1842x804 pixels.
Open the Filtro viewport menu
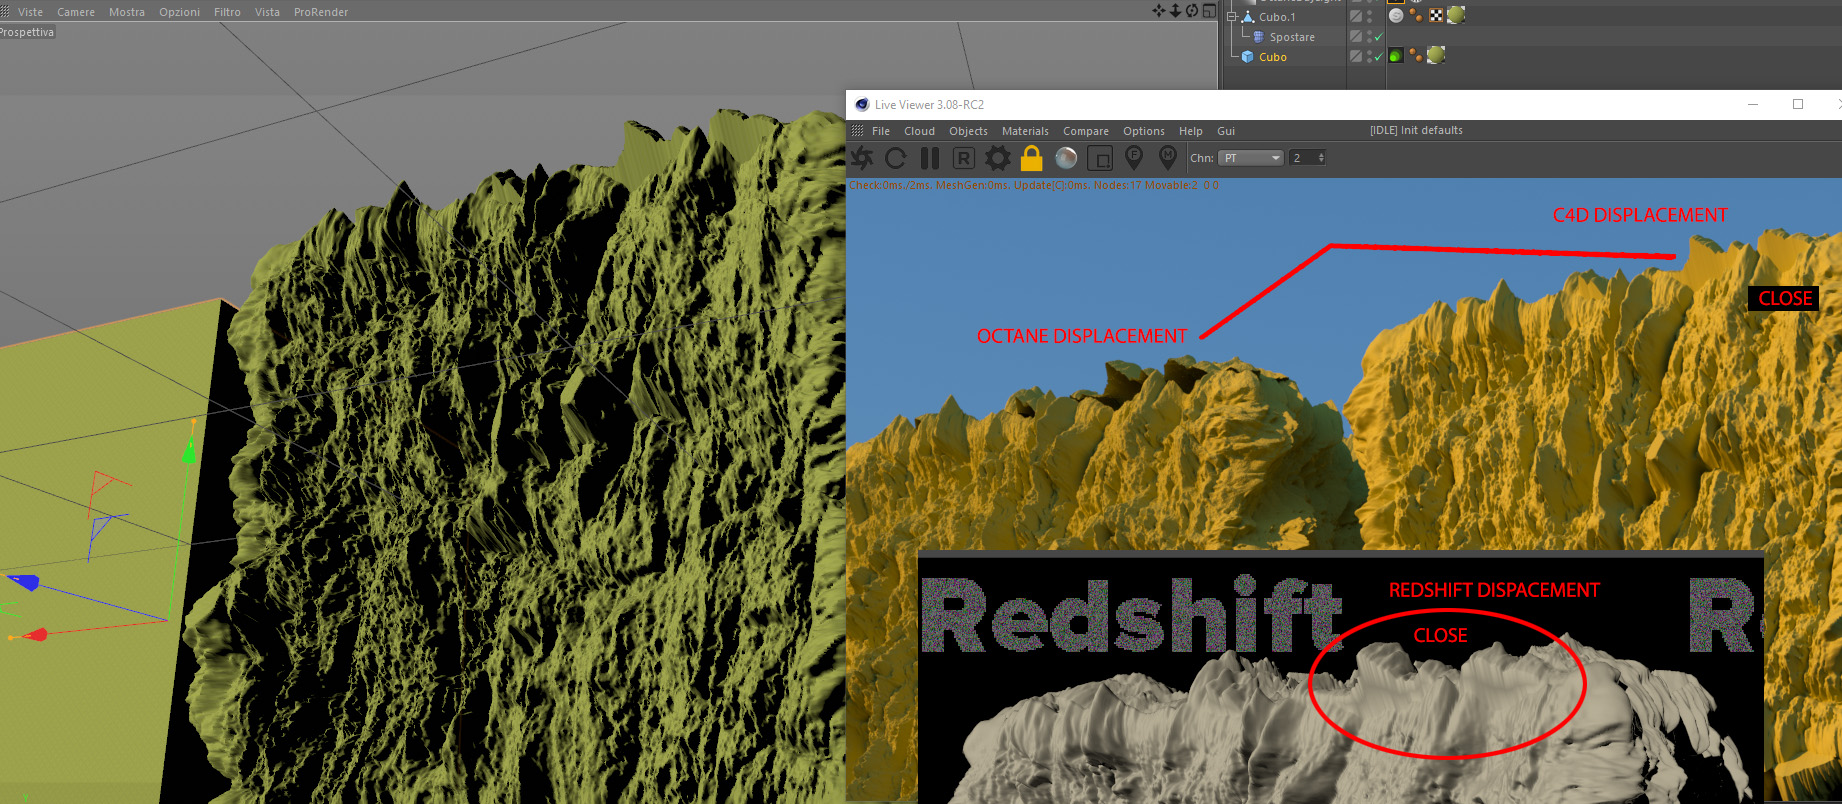227,12
